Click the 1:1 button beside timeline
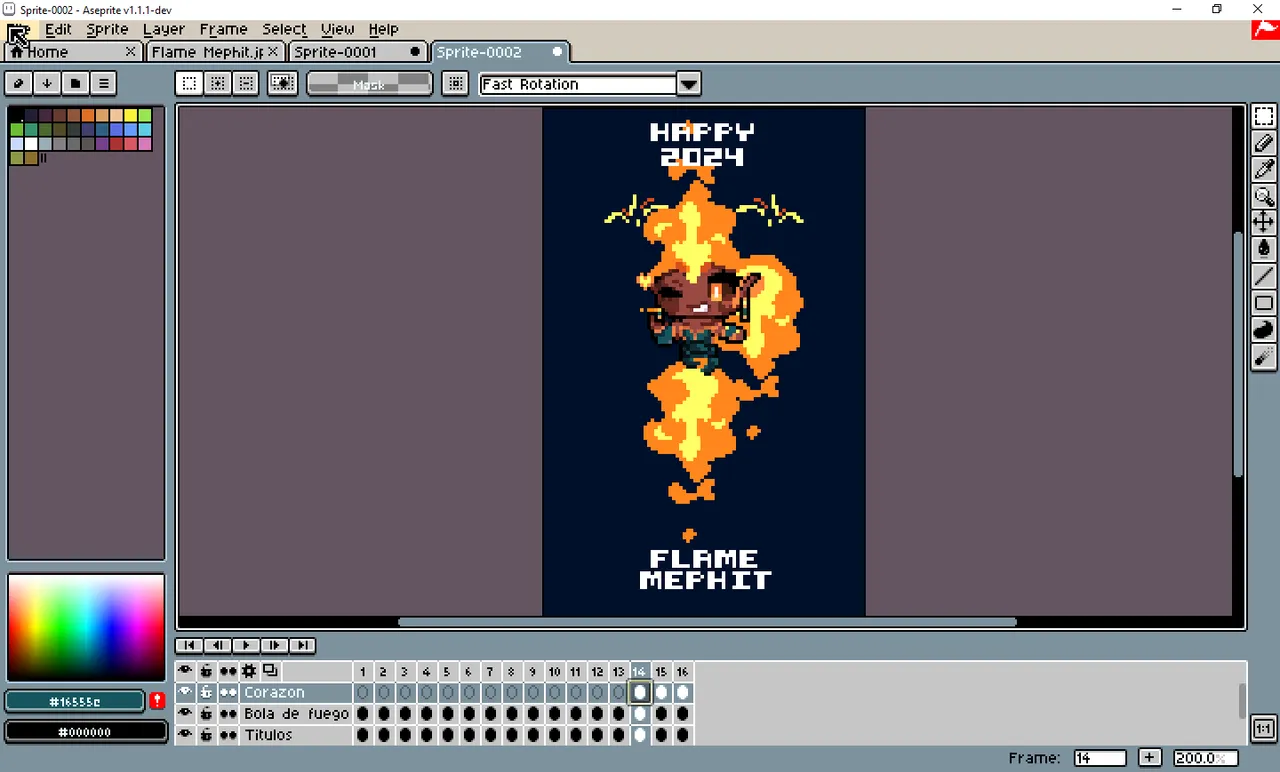1280x772 pixels. coord(1263,729)
